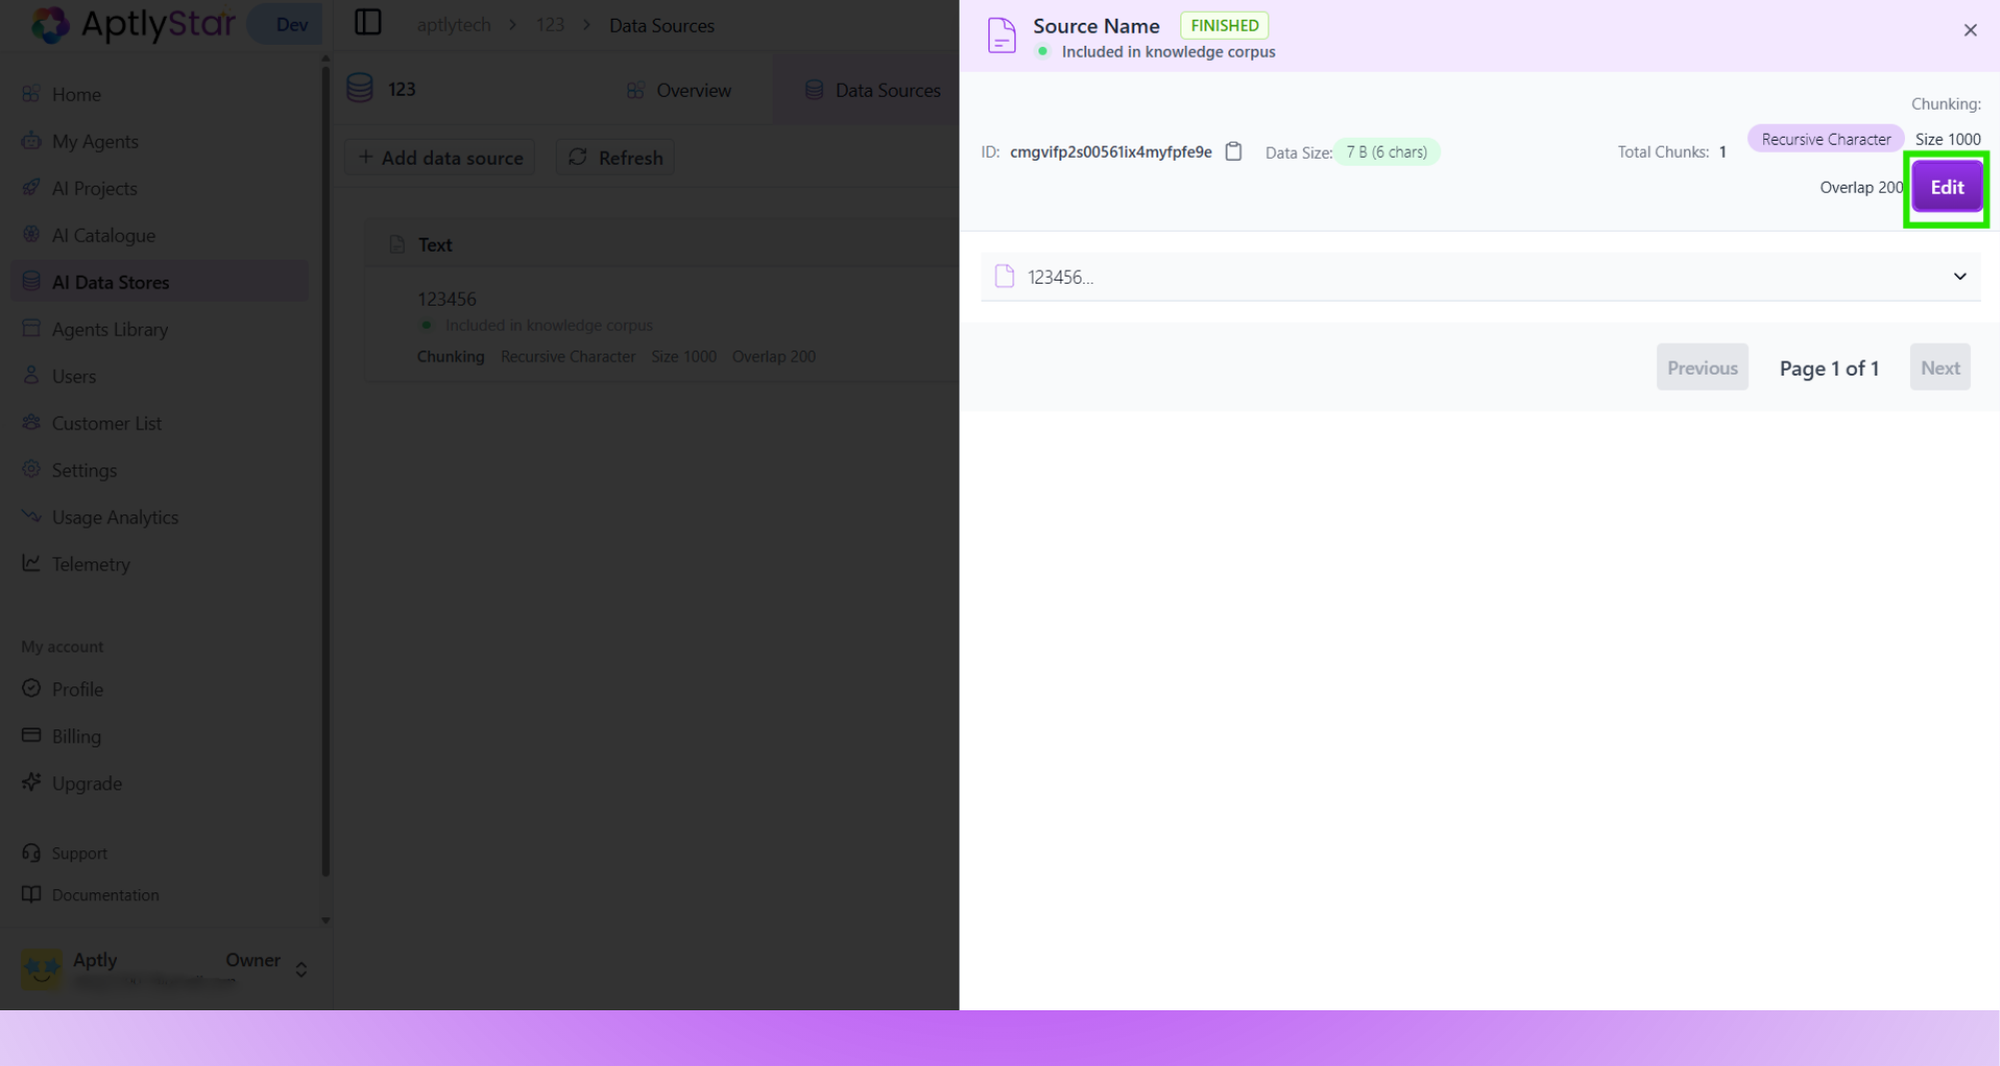2000x1066 pixels.
Task: Switch to the Overview tab
Action: (680, 89)
